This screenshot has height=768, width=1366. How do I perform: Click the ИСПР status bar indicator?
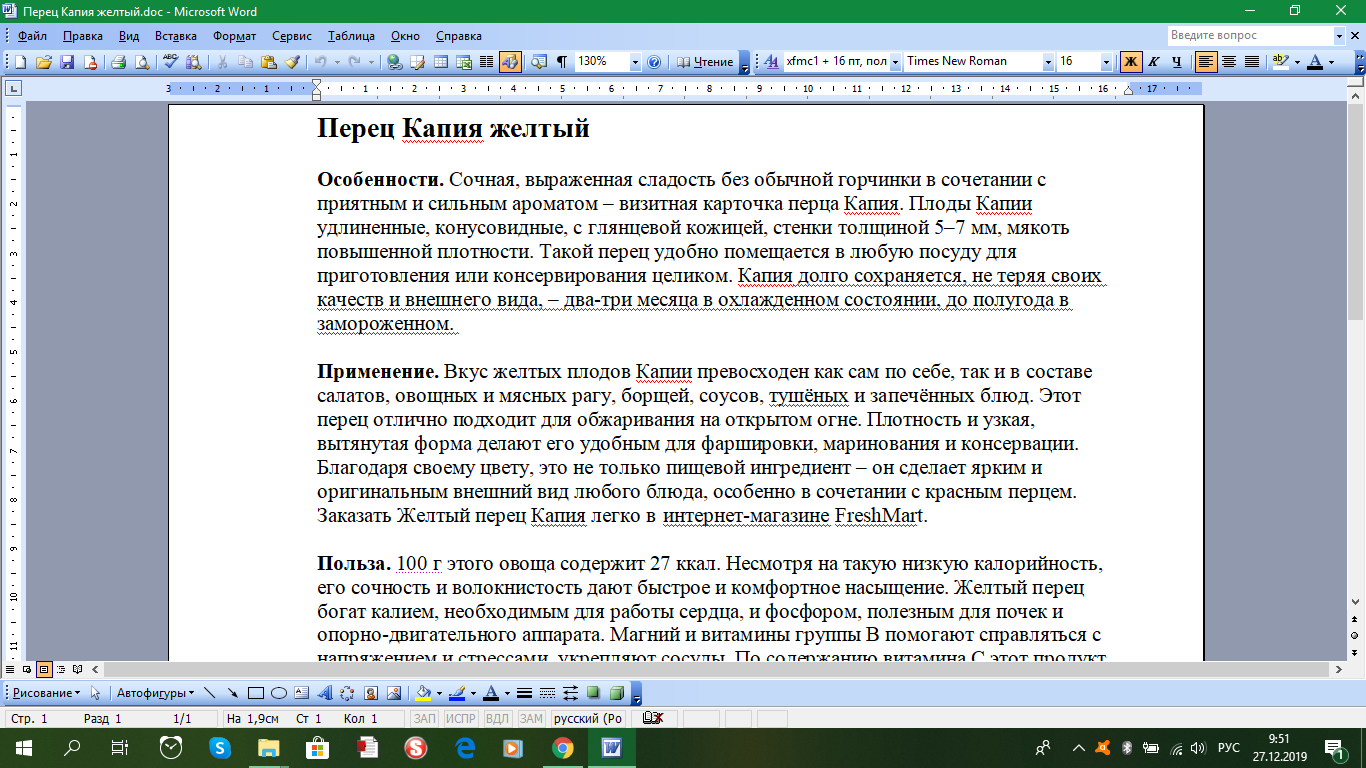(460, 718)
